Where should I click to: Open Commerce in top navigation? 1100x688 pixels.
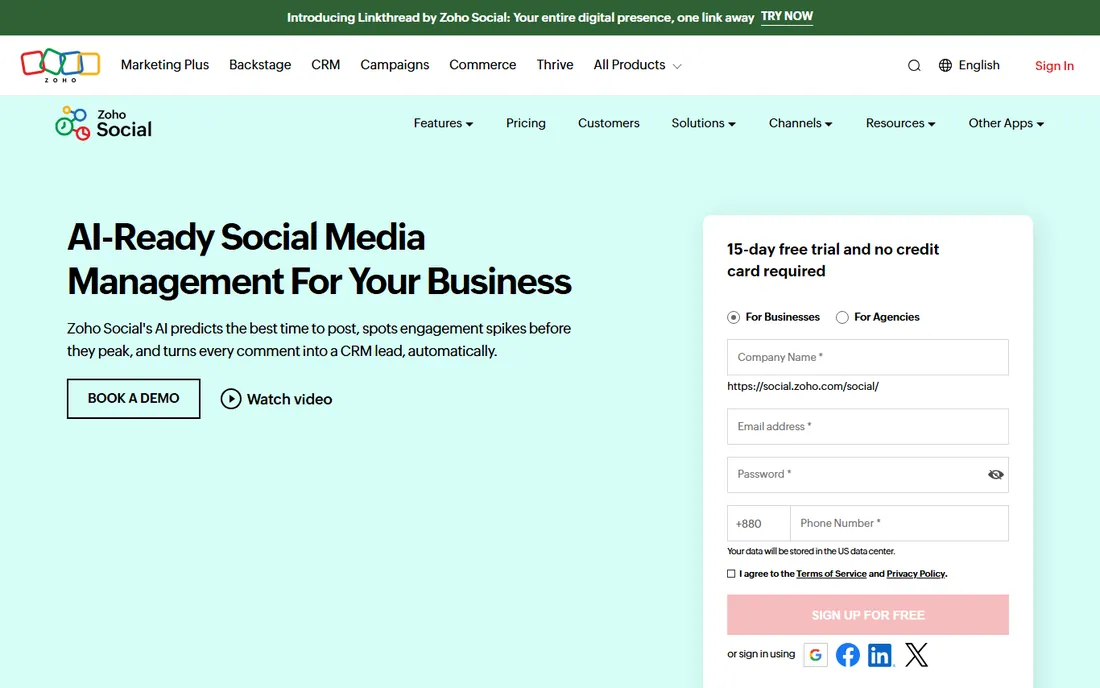coord(483,65)
